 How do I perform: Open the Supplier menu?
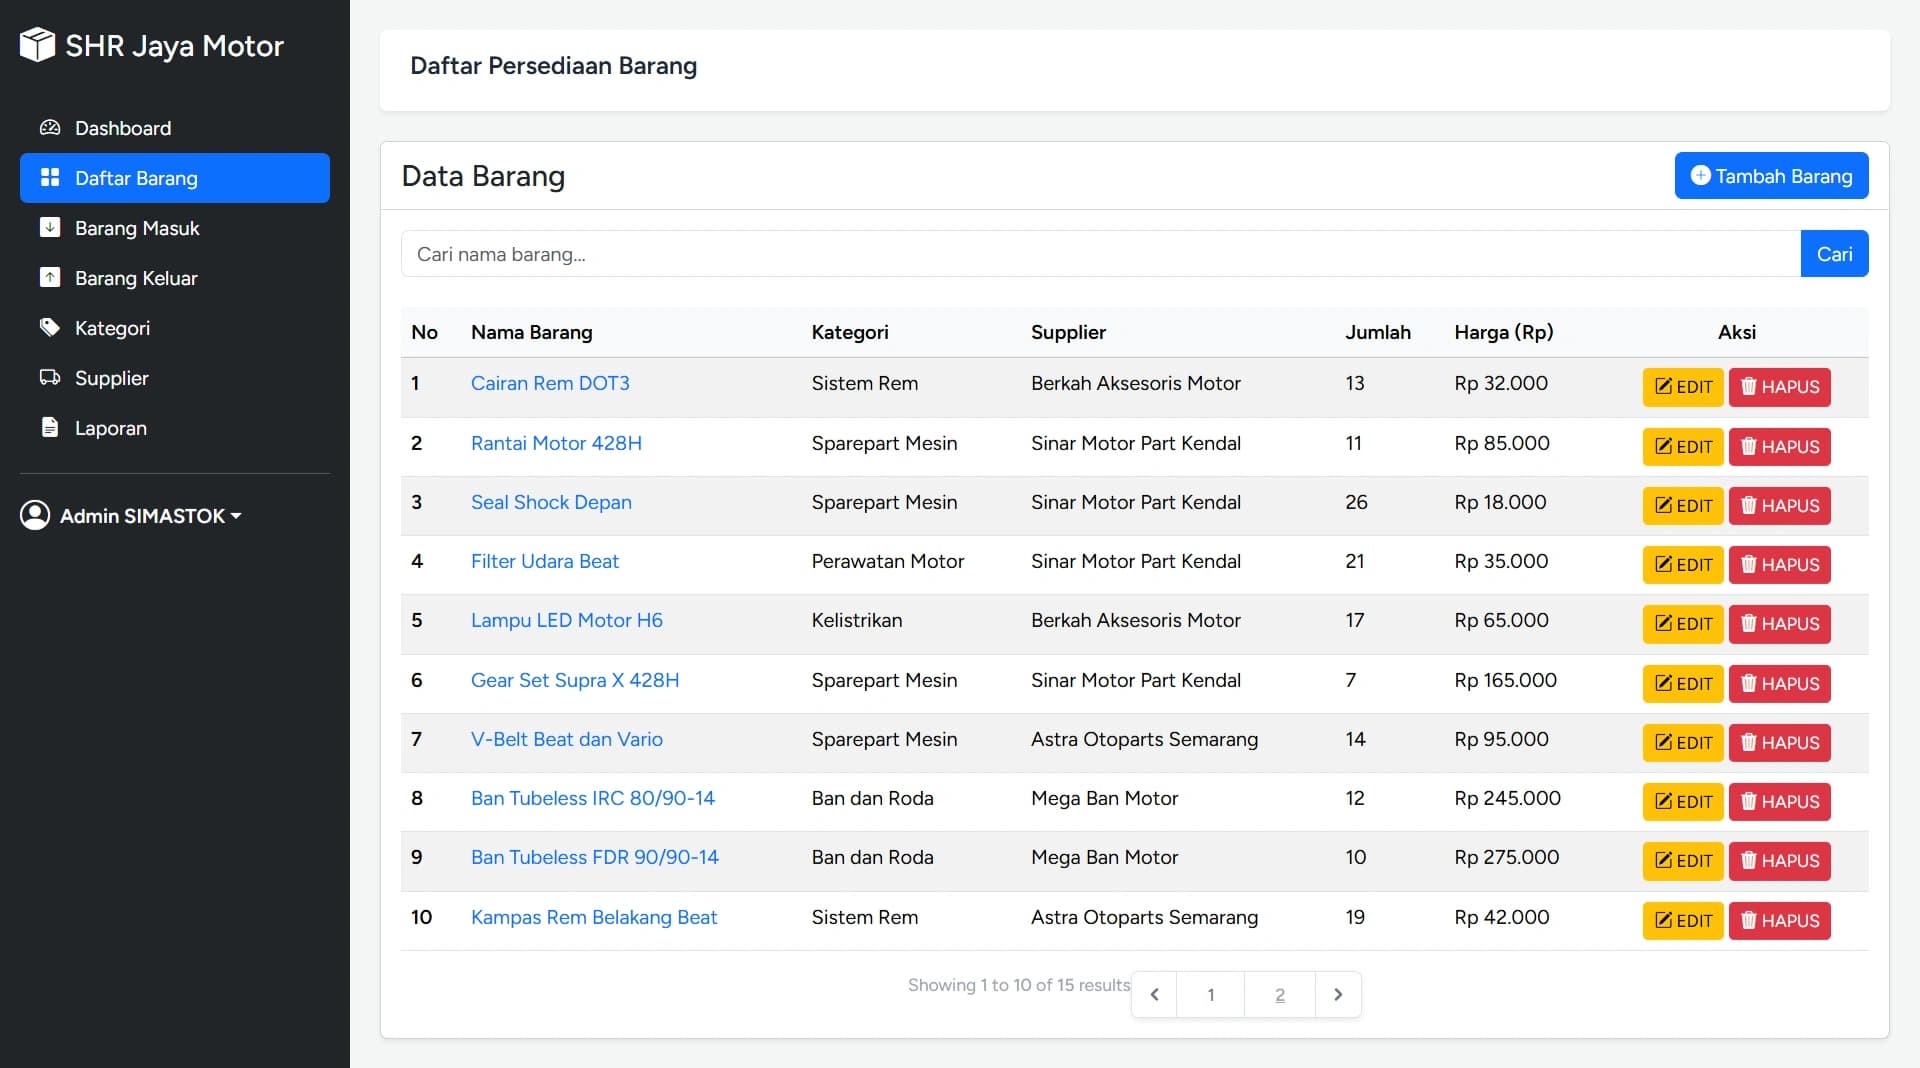click(175, 378)
